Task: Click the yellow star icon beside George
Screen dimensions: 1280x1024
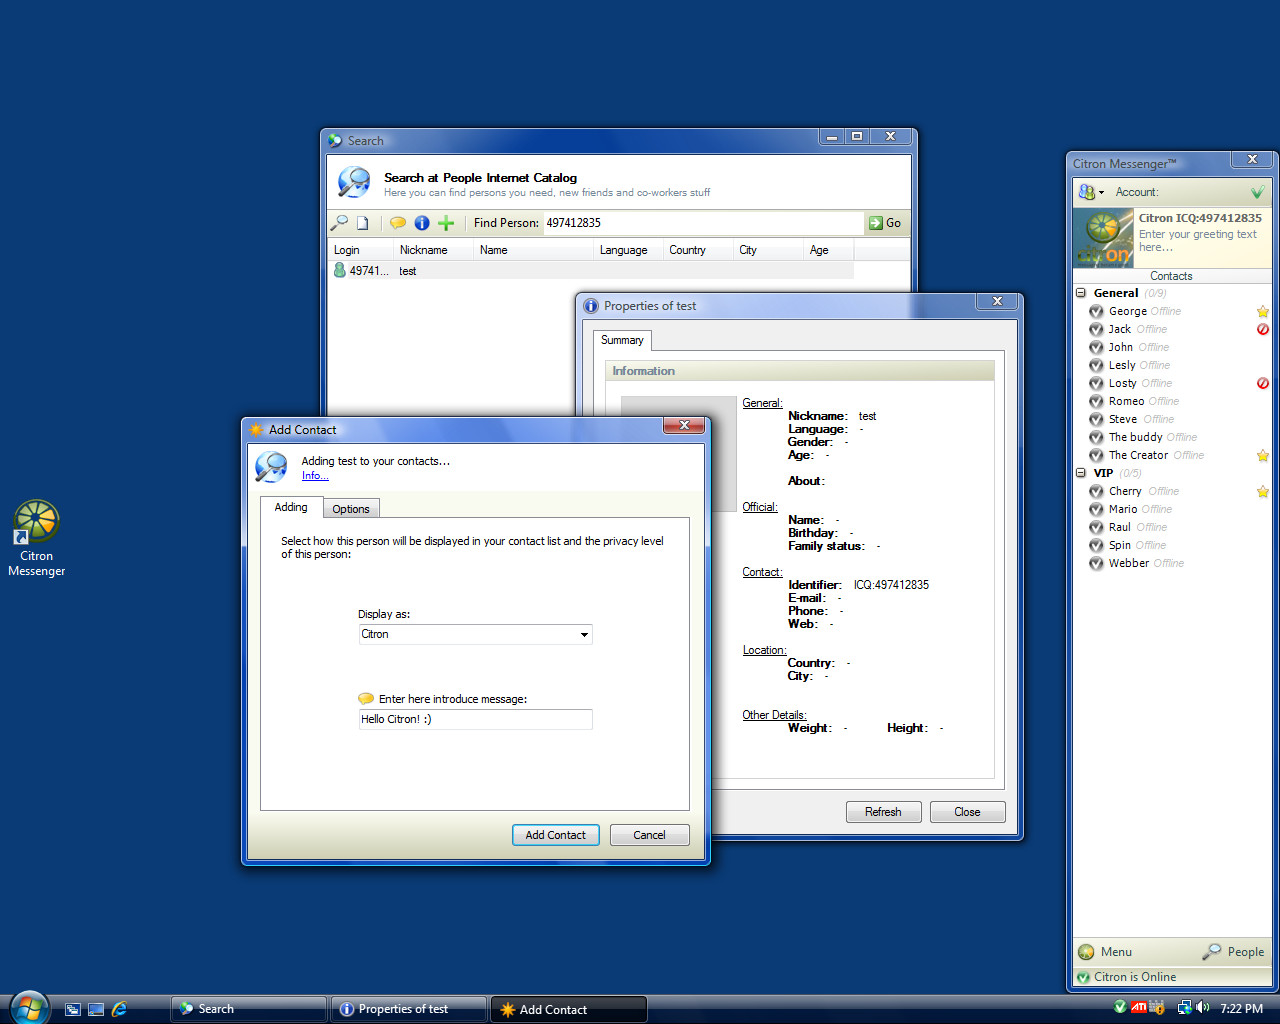Action: (x=1263, y=311)
